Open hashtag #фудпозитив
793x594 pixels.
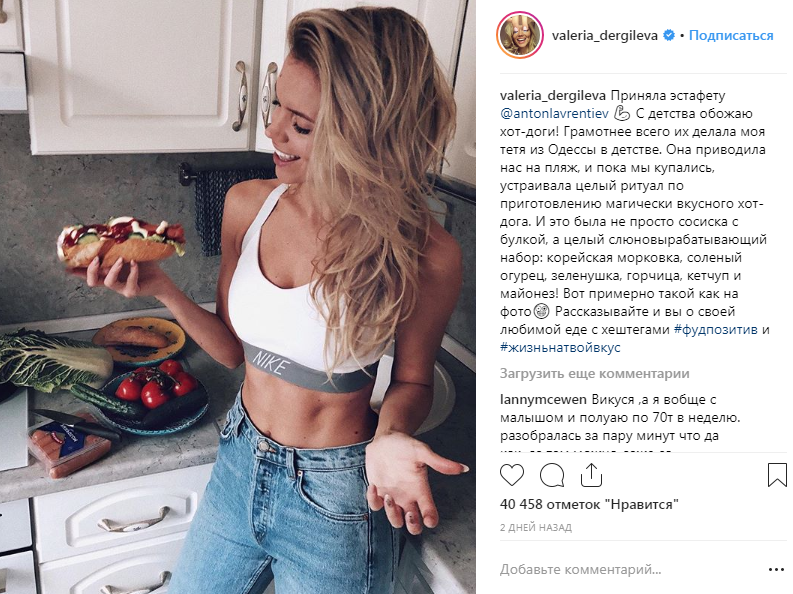click(716, 330)
